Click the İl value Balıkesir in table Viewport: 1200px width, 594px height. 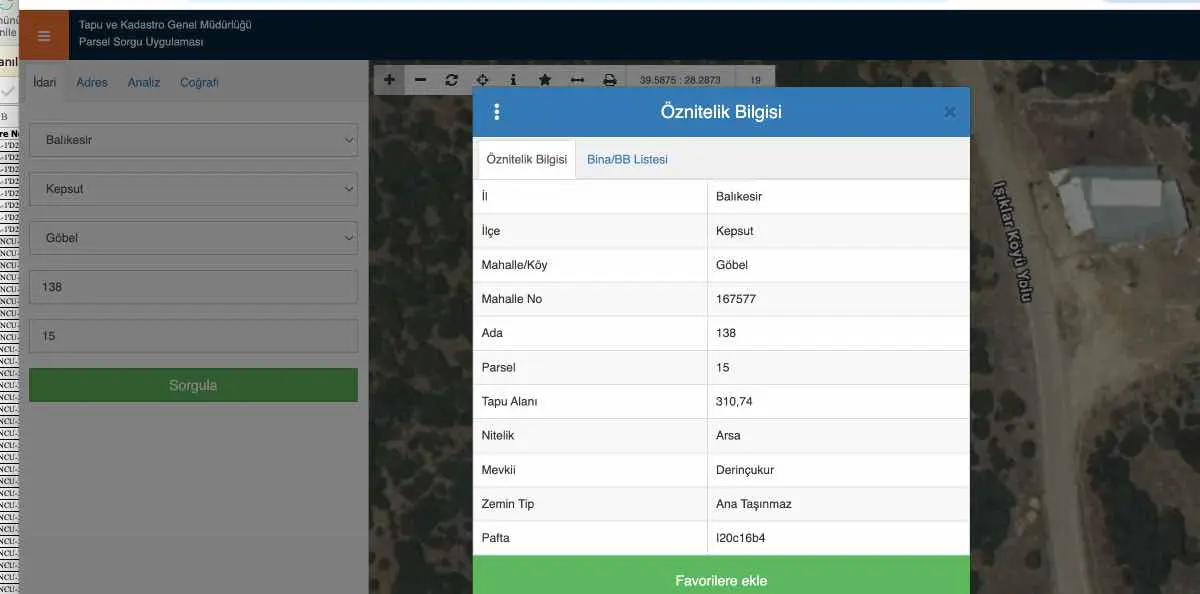[x=739, y=197]
